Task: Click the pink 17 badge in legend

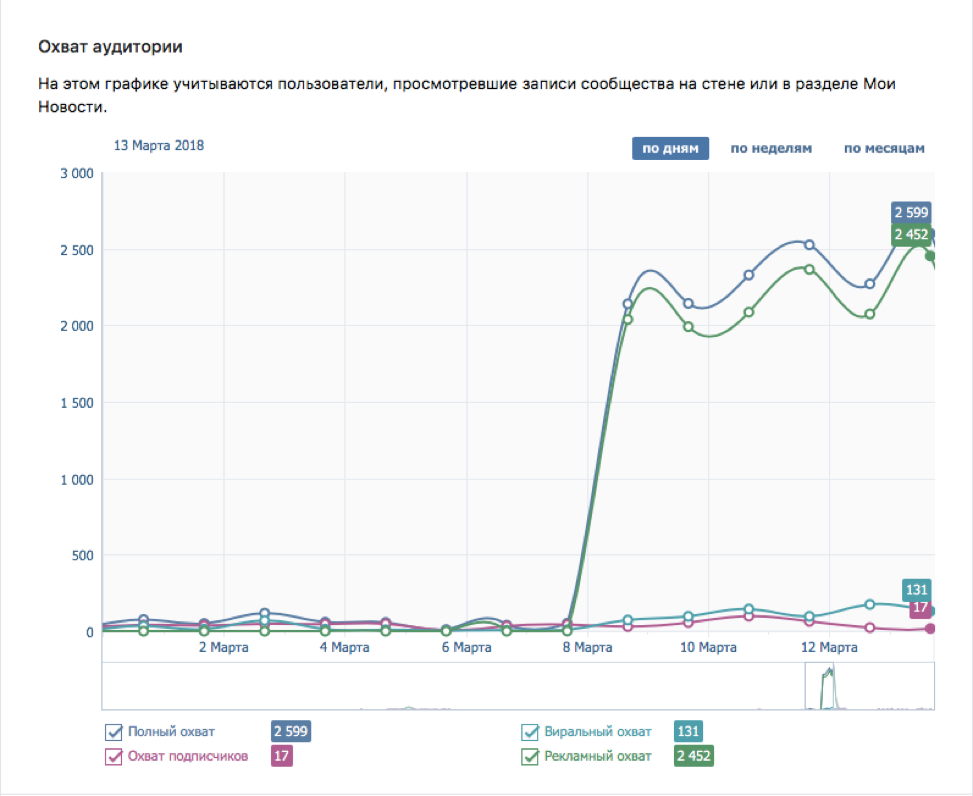Action: (282, 756)
